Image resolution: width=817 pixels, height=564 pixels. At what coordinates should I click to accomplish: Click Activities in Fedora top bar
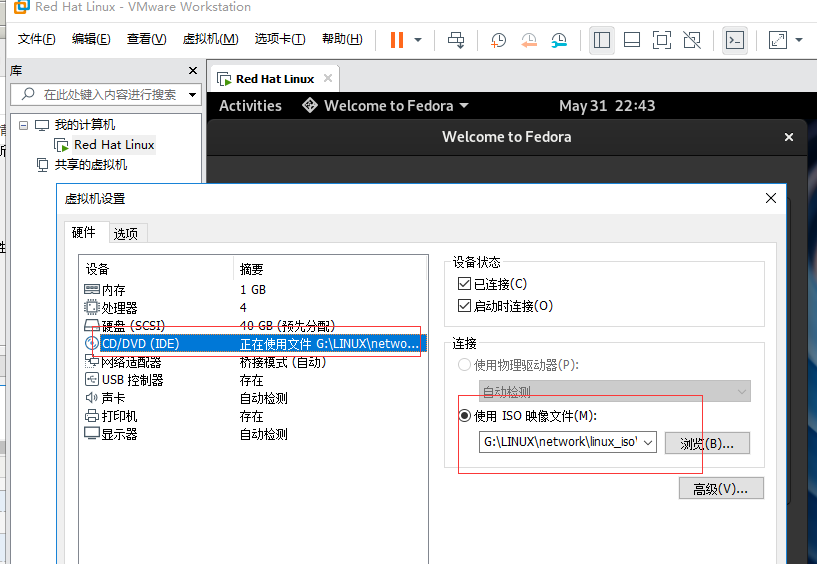(250, 106)
